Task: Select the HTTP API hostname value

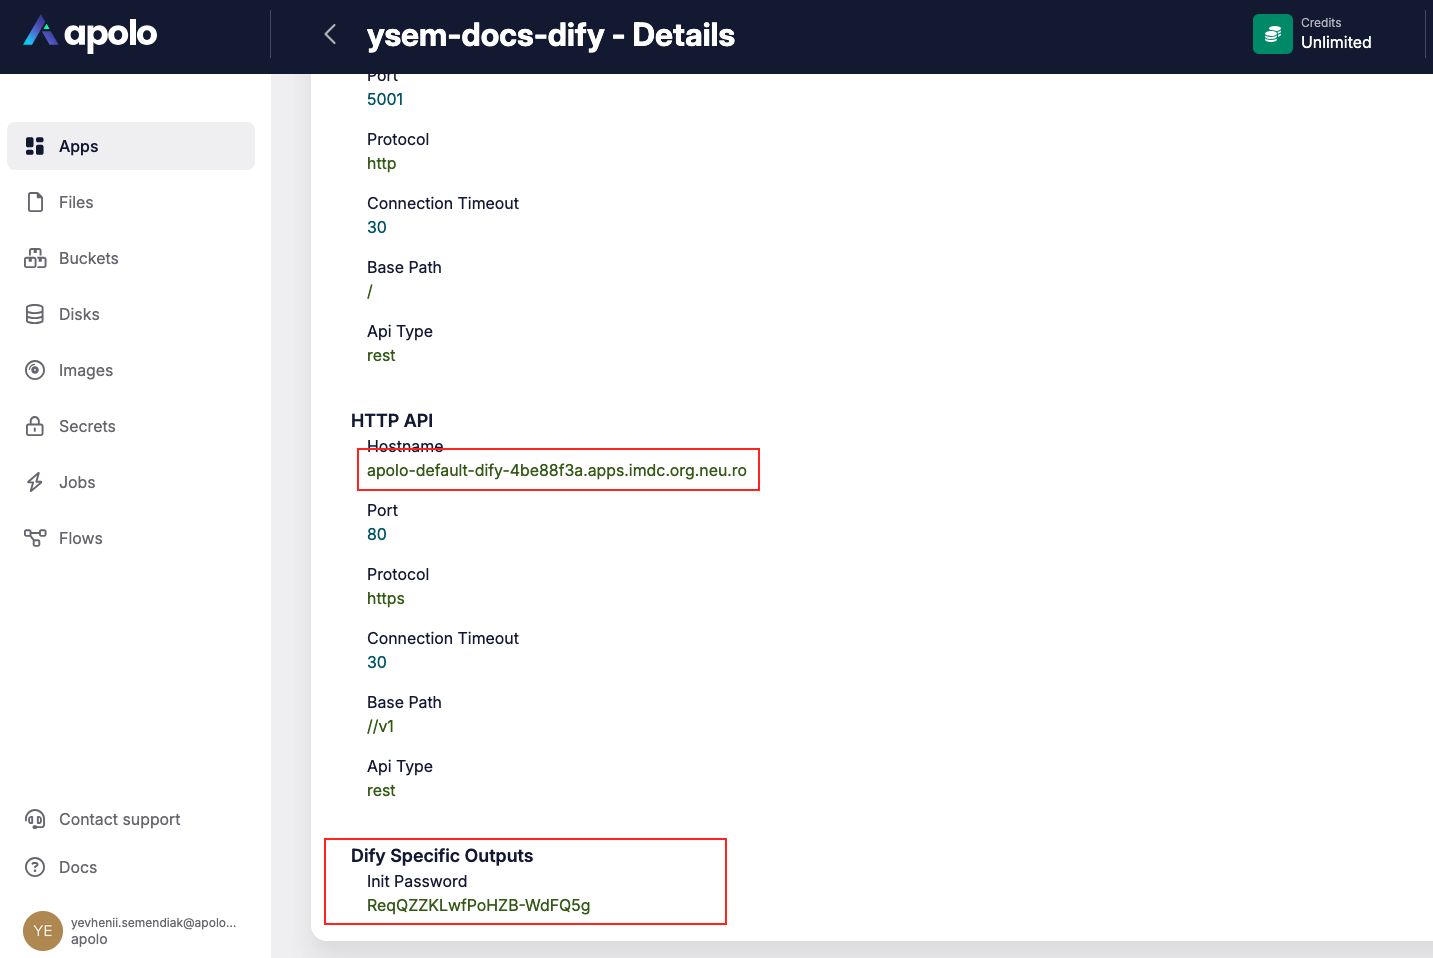Action: coord(556,470)
